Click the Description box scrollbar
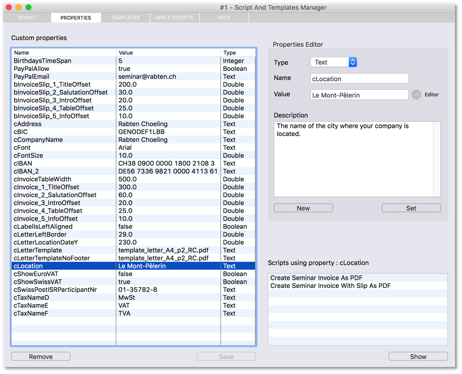 click(437, 159)
